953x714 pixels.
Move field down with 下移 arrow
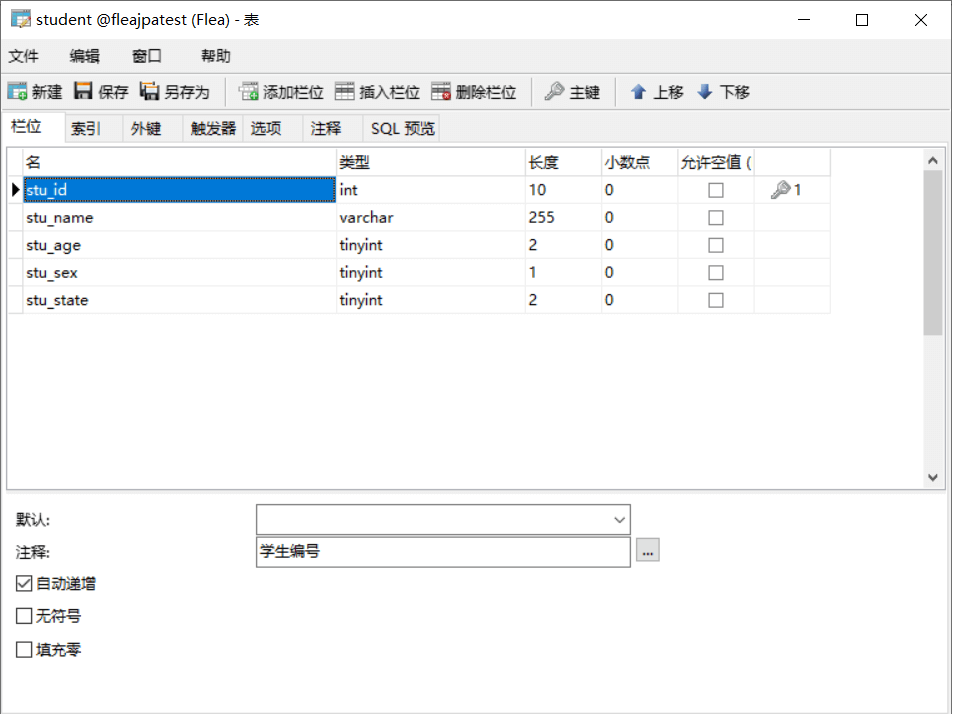[x=704, y=92]
